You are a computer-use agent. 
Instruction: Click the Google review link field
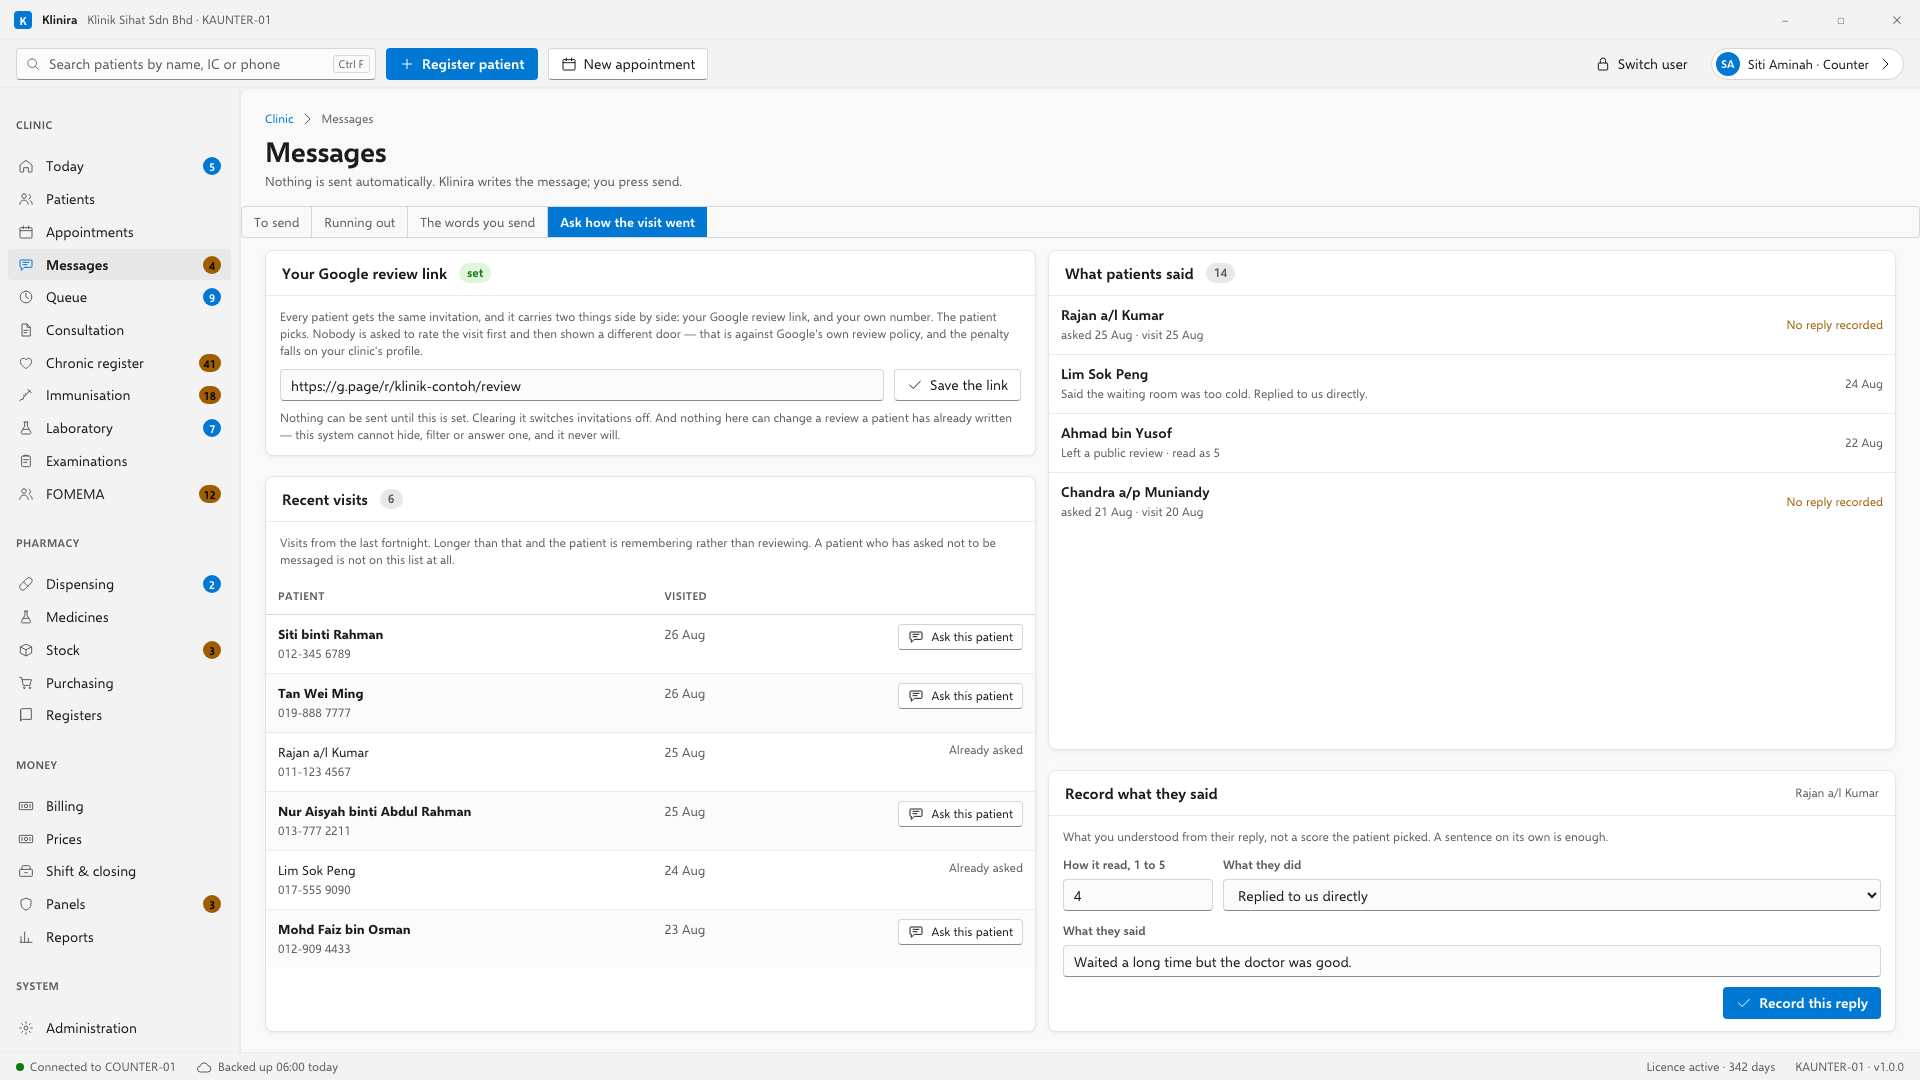581,385
